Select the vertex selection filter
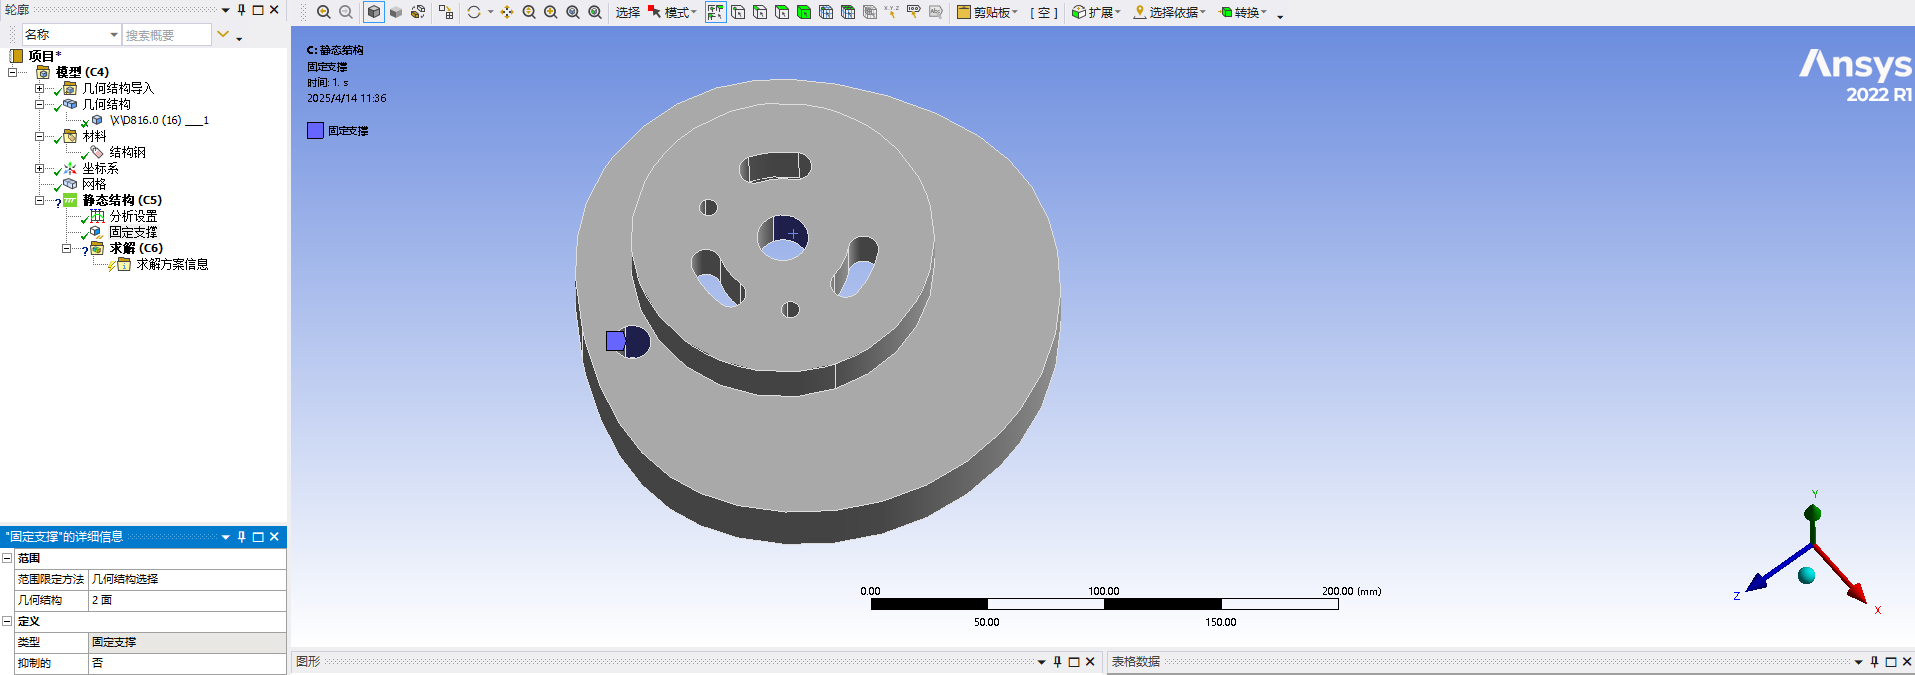Screen dimensions: 1915x675 (x=738, y=12)
